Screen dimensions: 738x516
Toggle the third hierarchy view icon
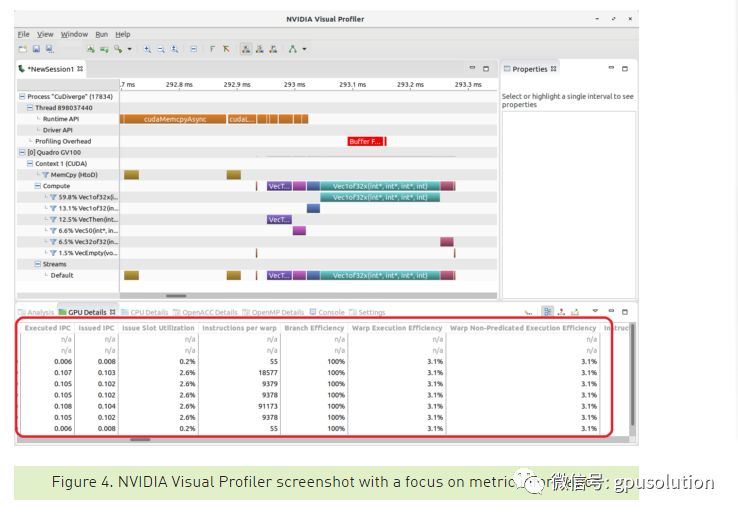[273, 49]
